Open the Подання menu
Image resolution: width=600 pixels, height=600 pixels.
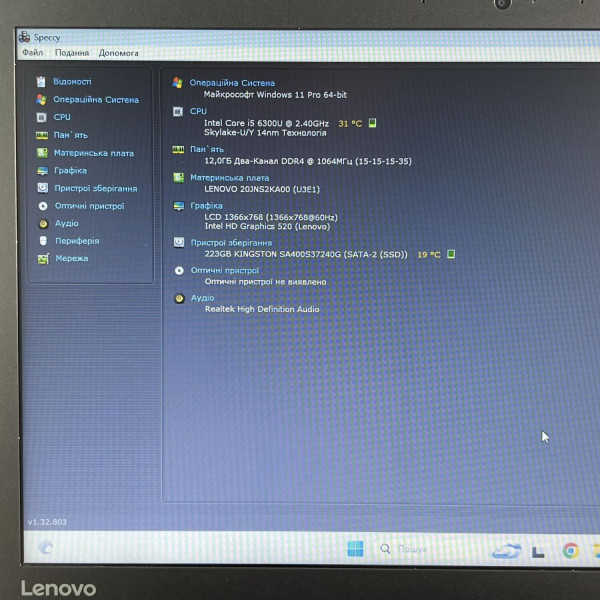coord(72,53)
